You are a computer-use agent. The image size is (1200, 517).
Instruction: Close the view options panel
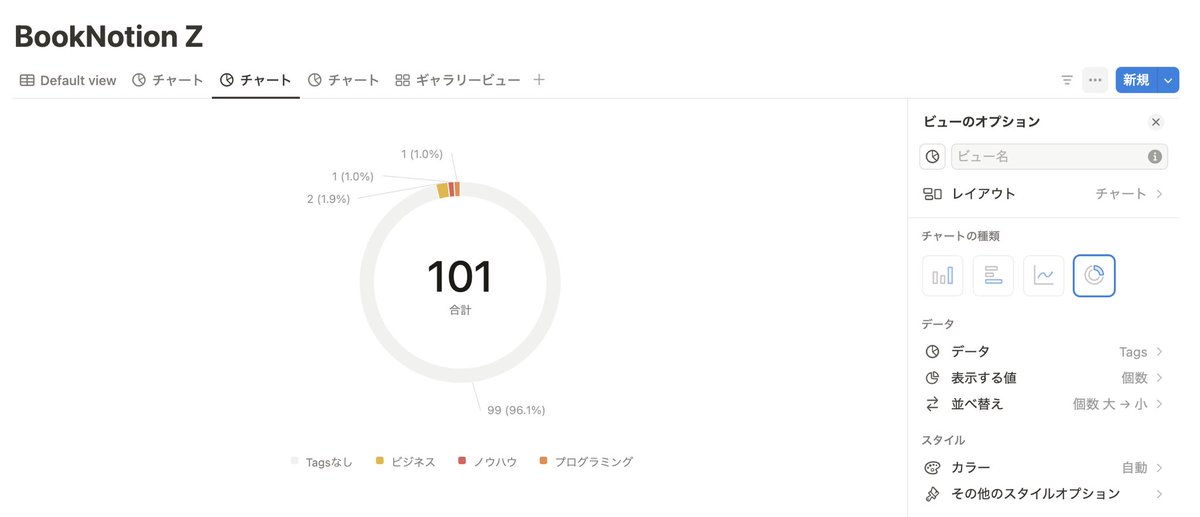pos(1156,122)
